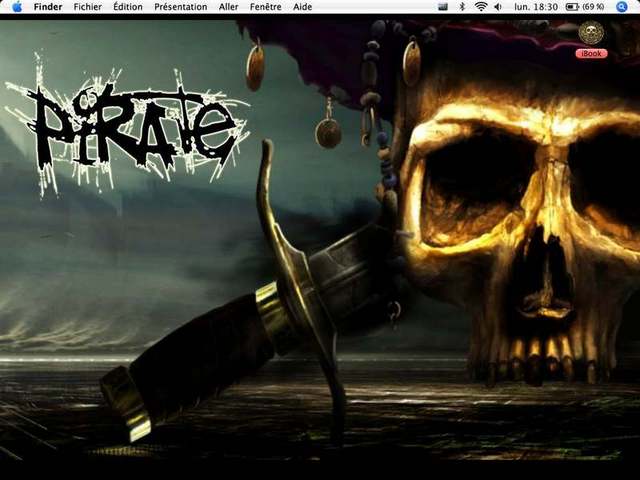The height and width of the screenshot is (480, 640).
Task: Open the Présentation menu
Action: [x=181, y=7]
